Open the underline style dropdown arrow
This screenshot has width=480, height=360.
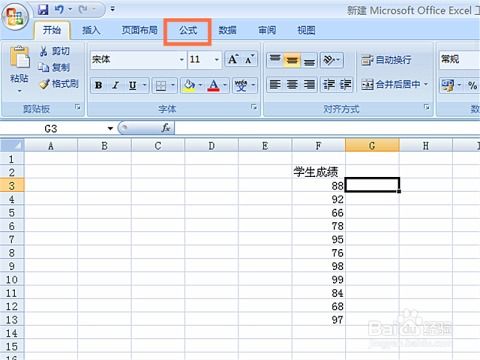point(145,85)
